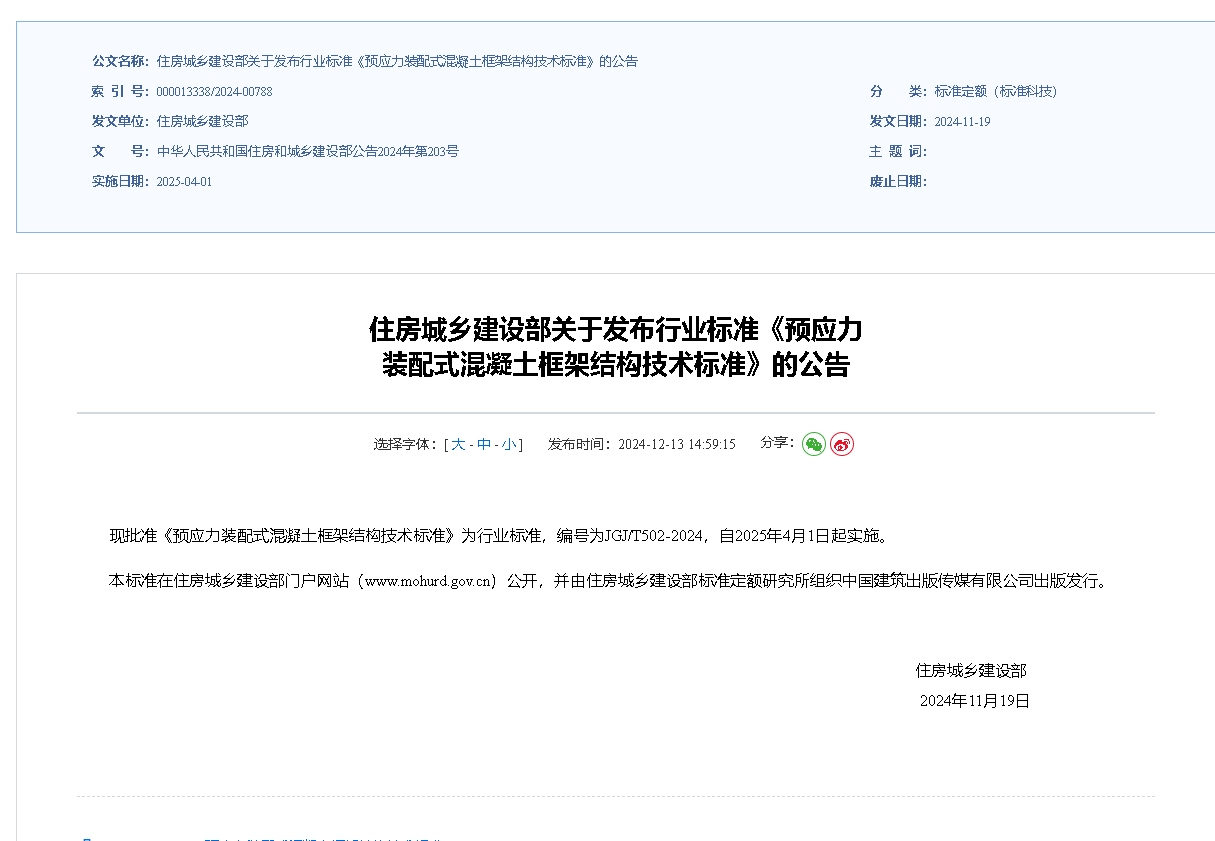Screen dimensions: 1215x841
Task: Click the signing date 2024年11月19日
Action: coord(975,701)
